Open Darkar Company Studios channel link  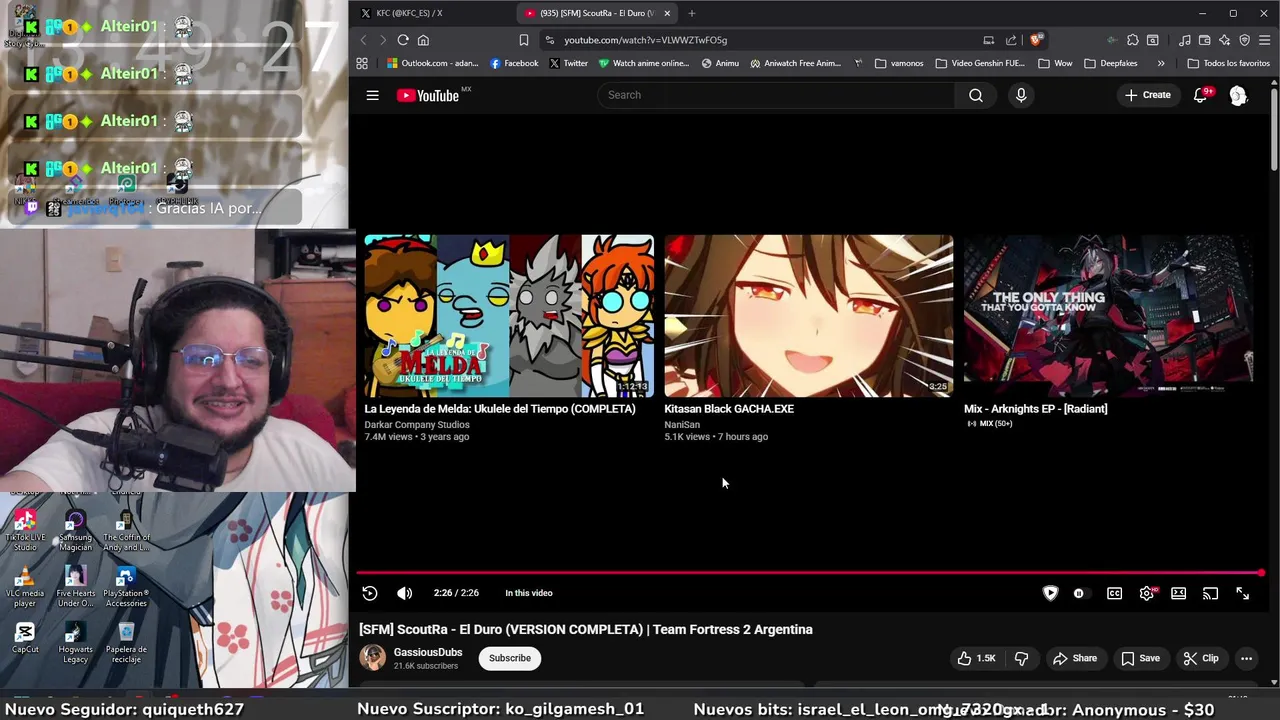(417, 424)
